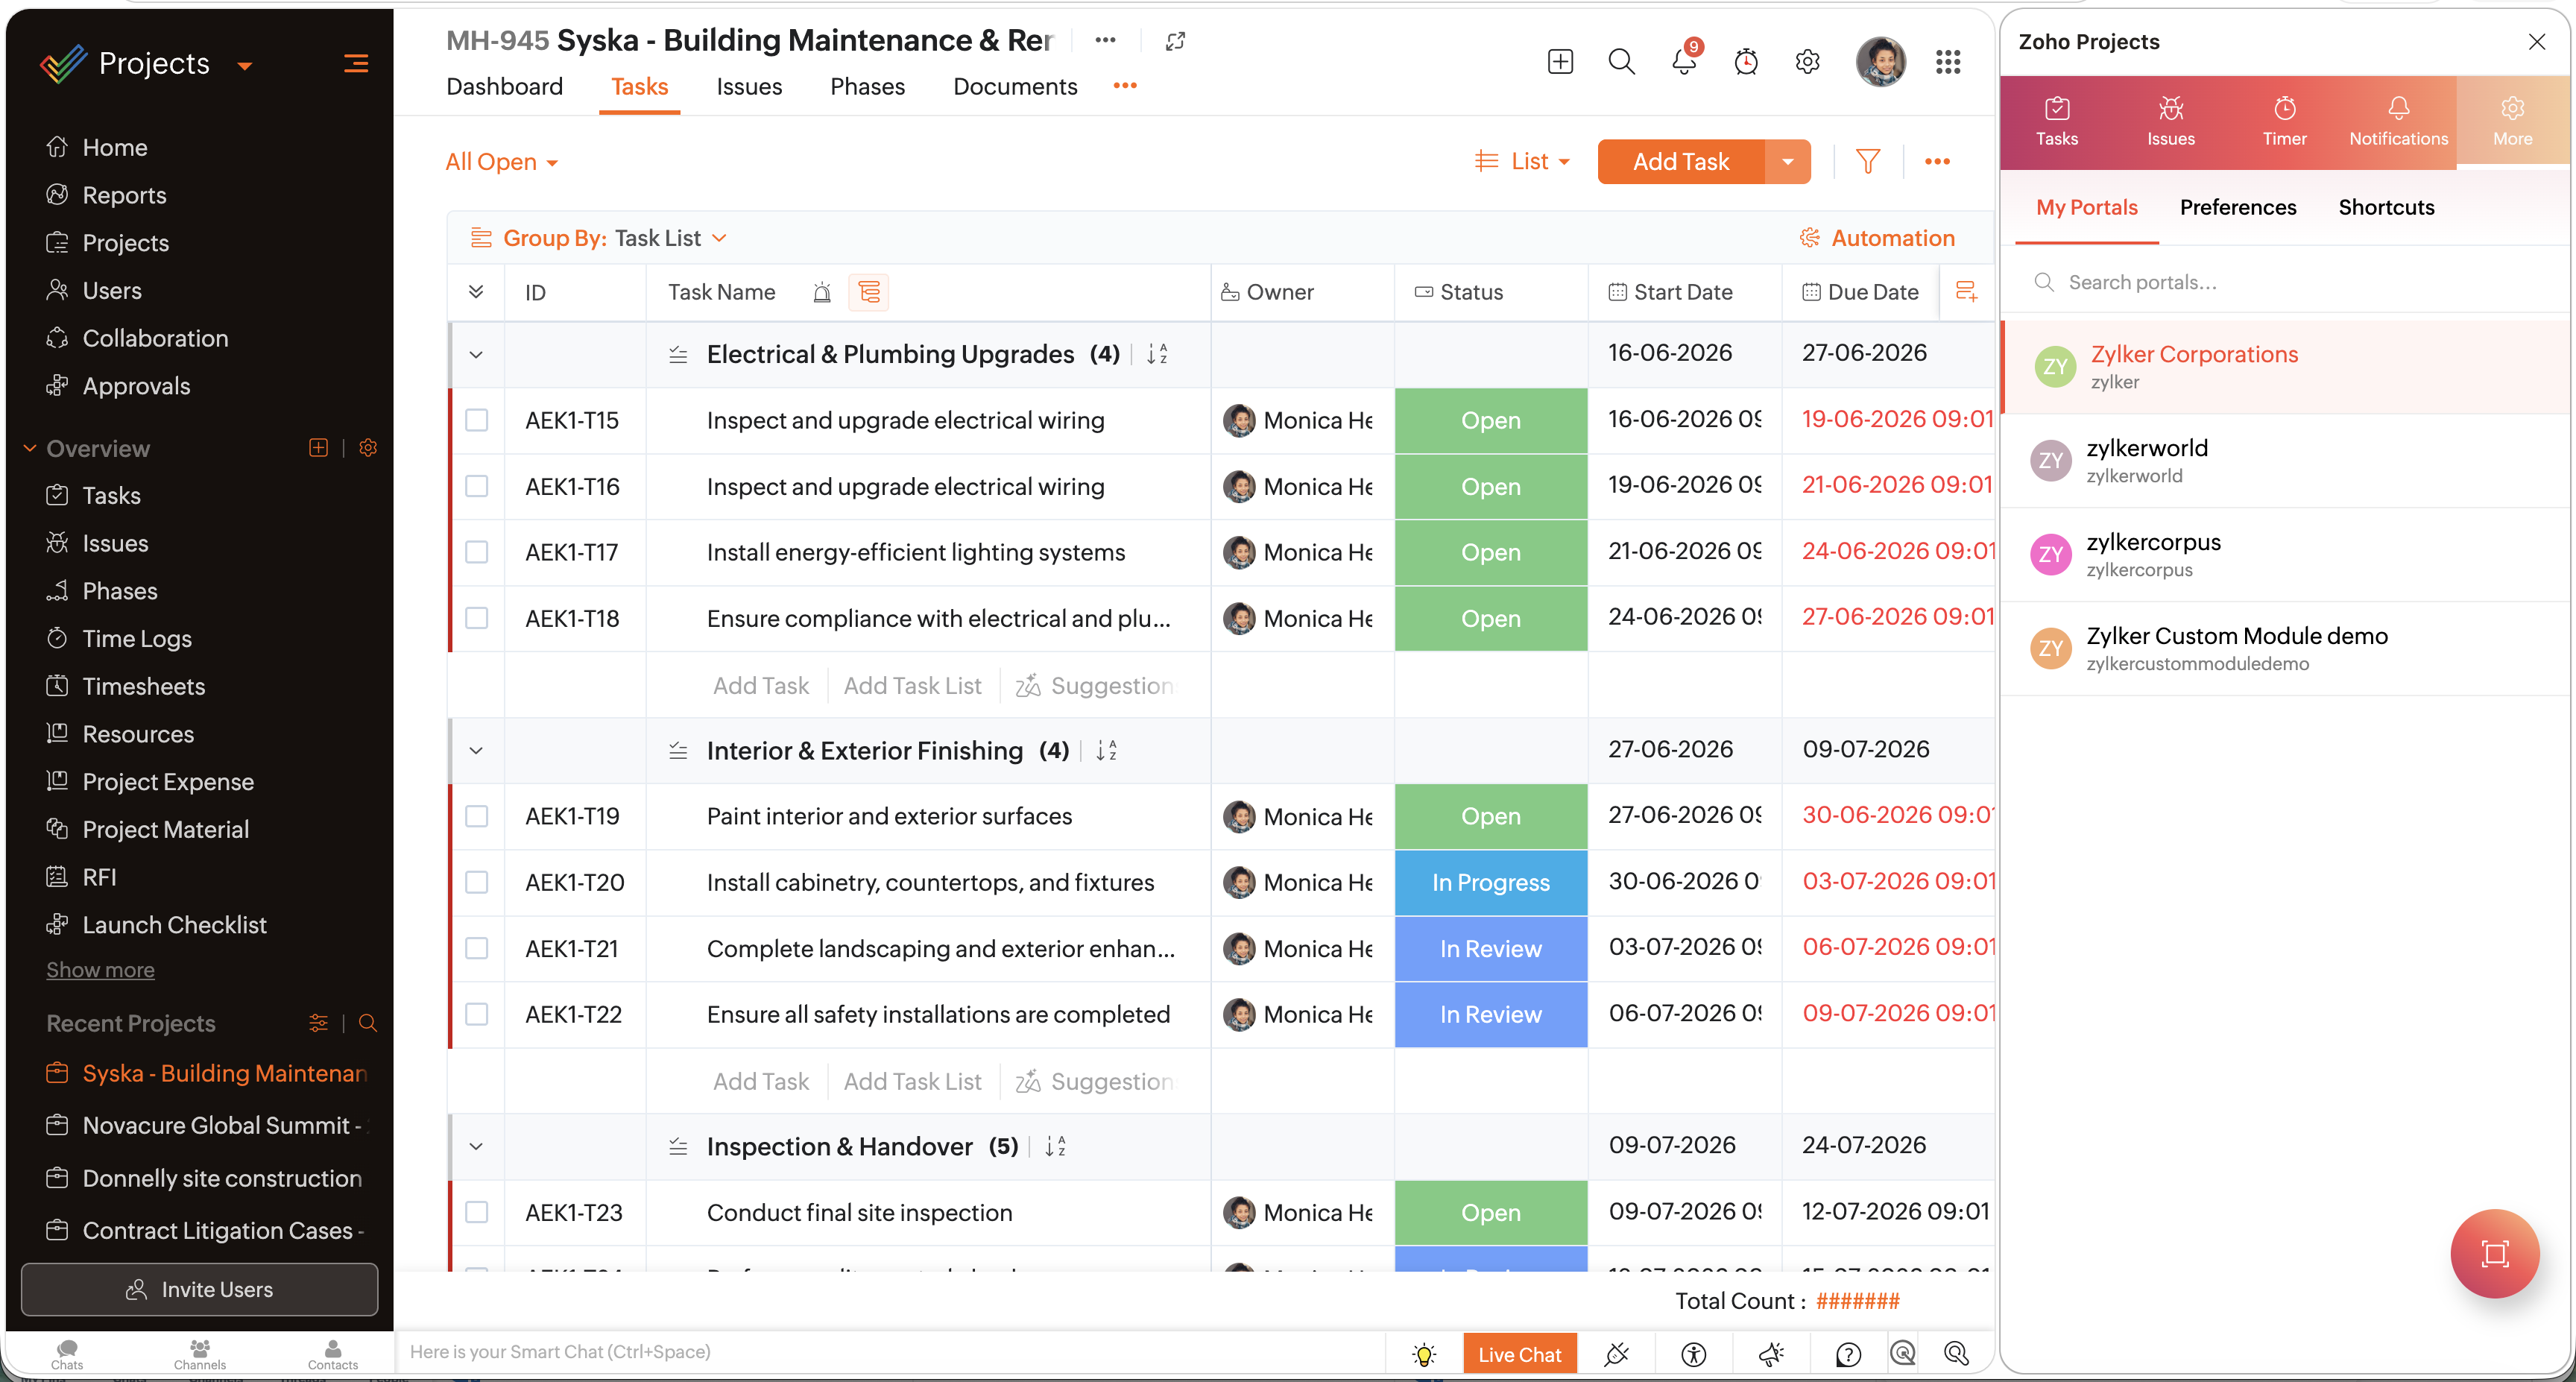Click the quick add plus icon in header
The height and width of the screenshot is (1382, 2576).
(1560, 62)
